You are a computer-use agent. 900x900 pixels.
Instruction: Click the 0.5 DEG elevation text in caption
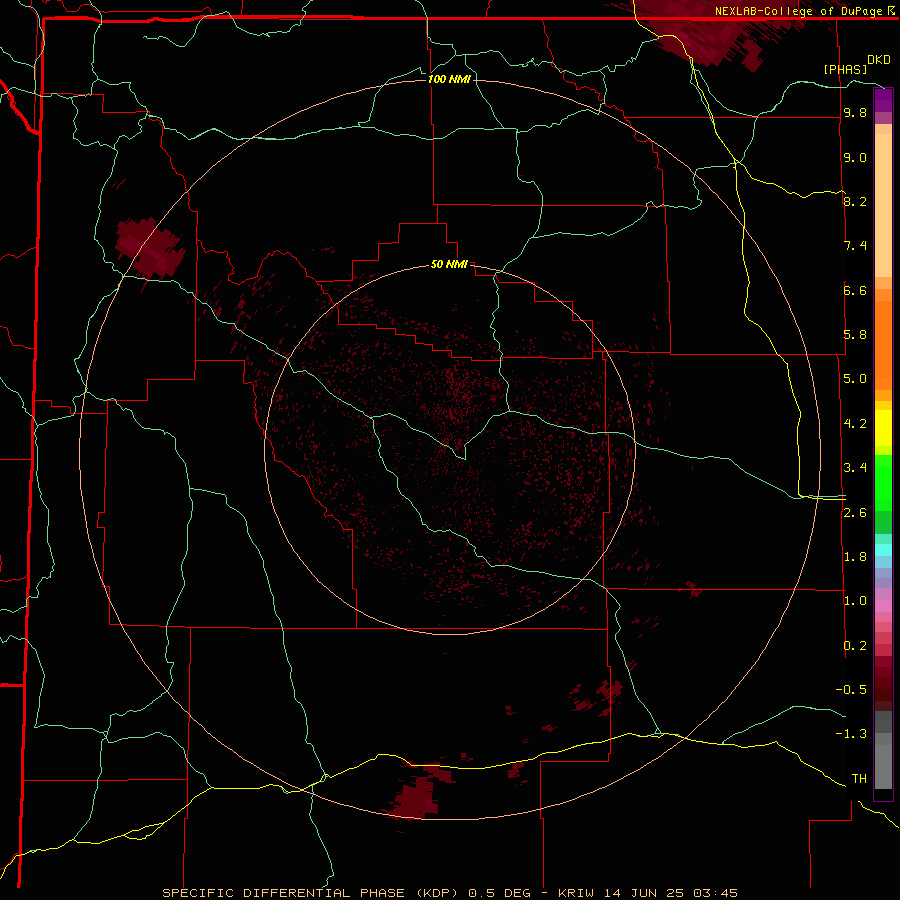[499, 893]
